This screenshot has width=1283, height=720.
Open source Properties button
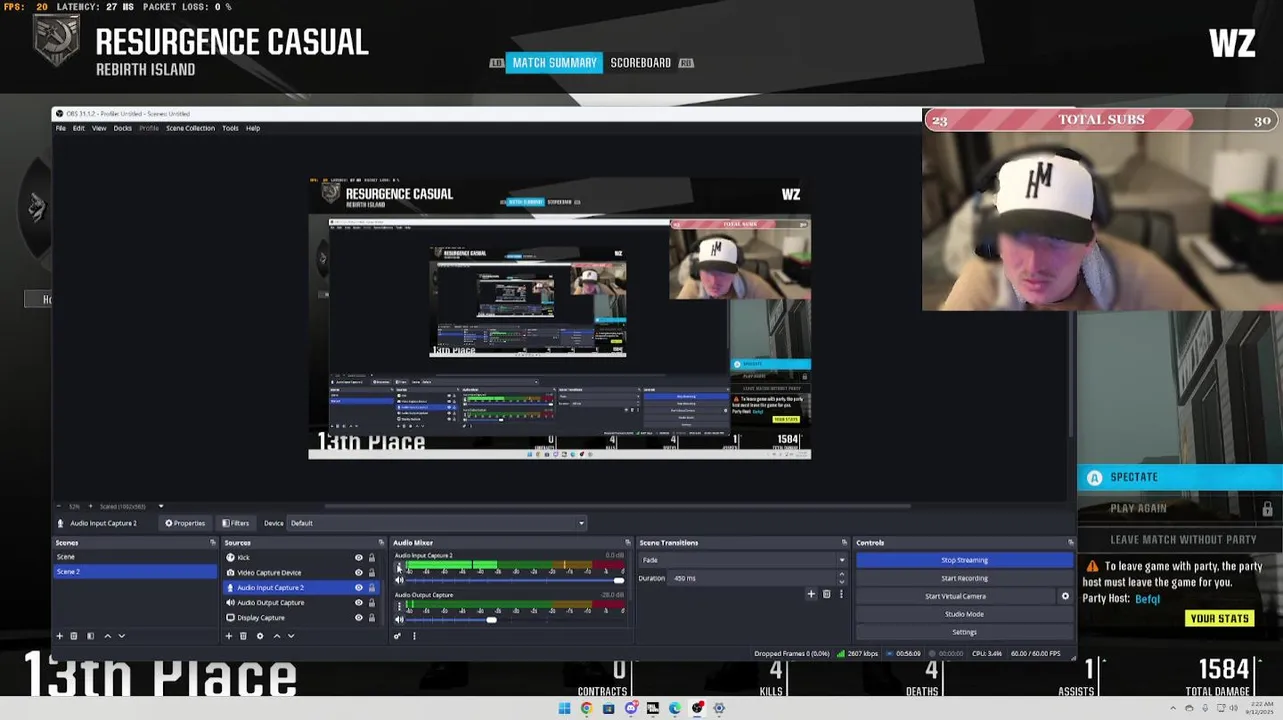coord(185,523)
